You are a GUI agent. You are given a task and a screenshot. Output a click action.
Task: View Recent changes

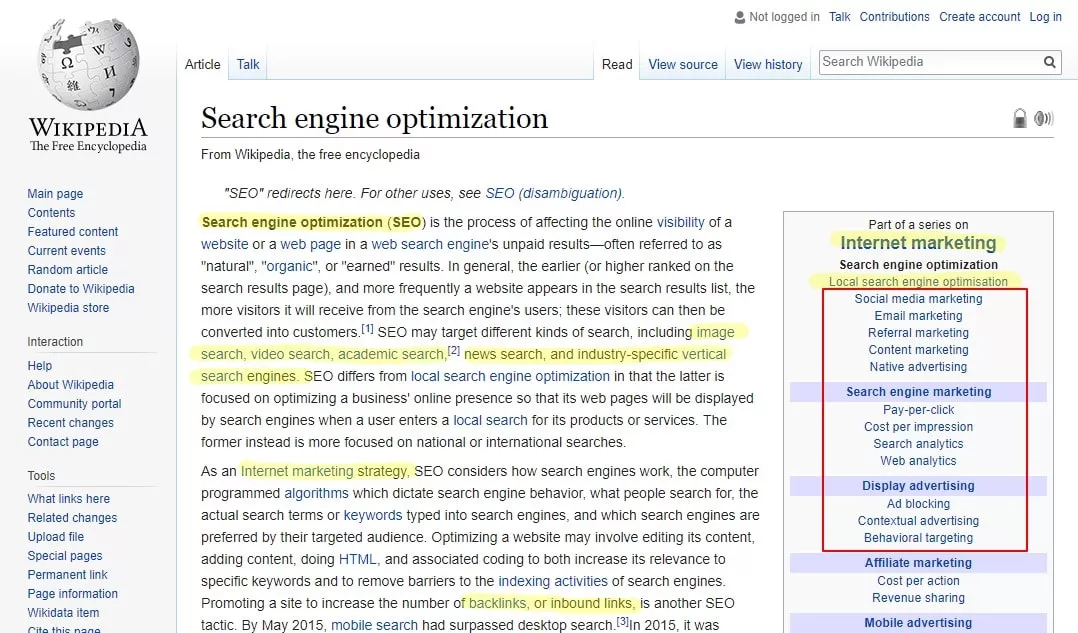[71, 423]
